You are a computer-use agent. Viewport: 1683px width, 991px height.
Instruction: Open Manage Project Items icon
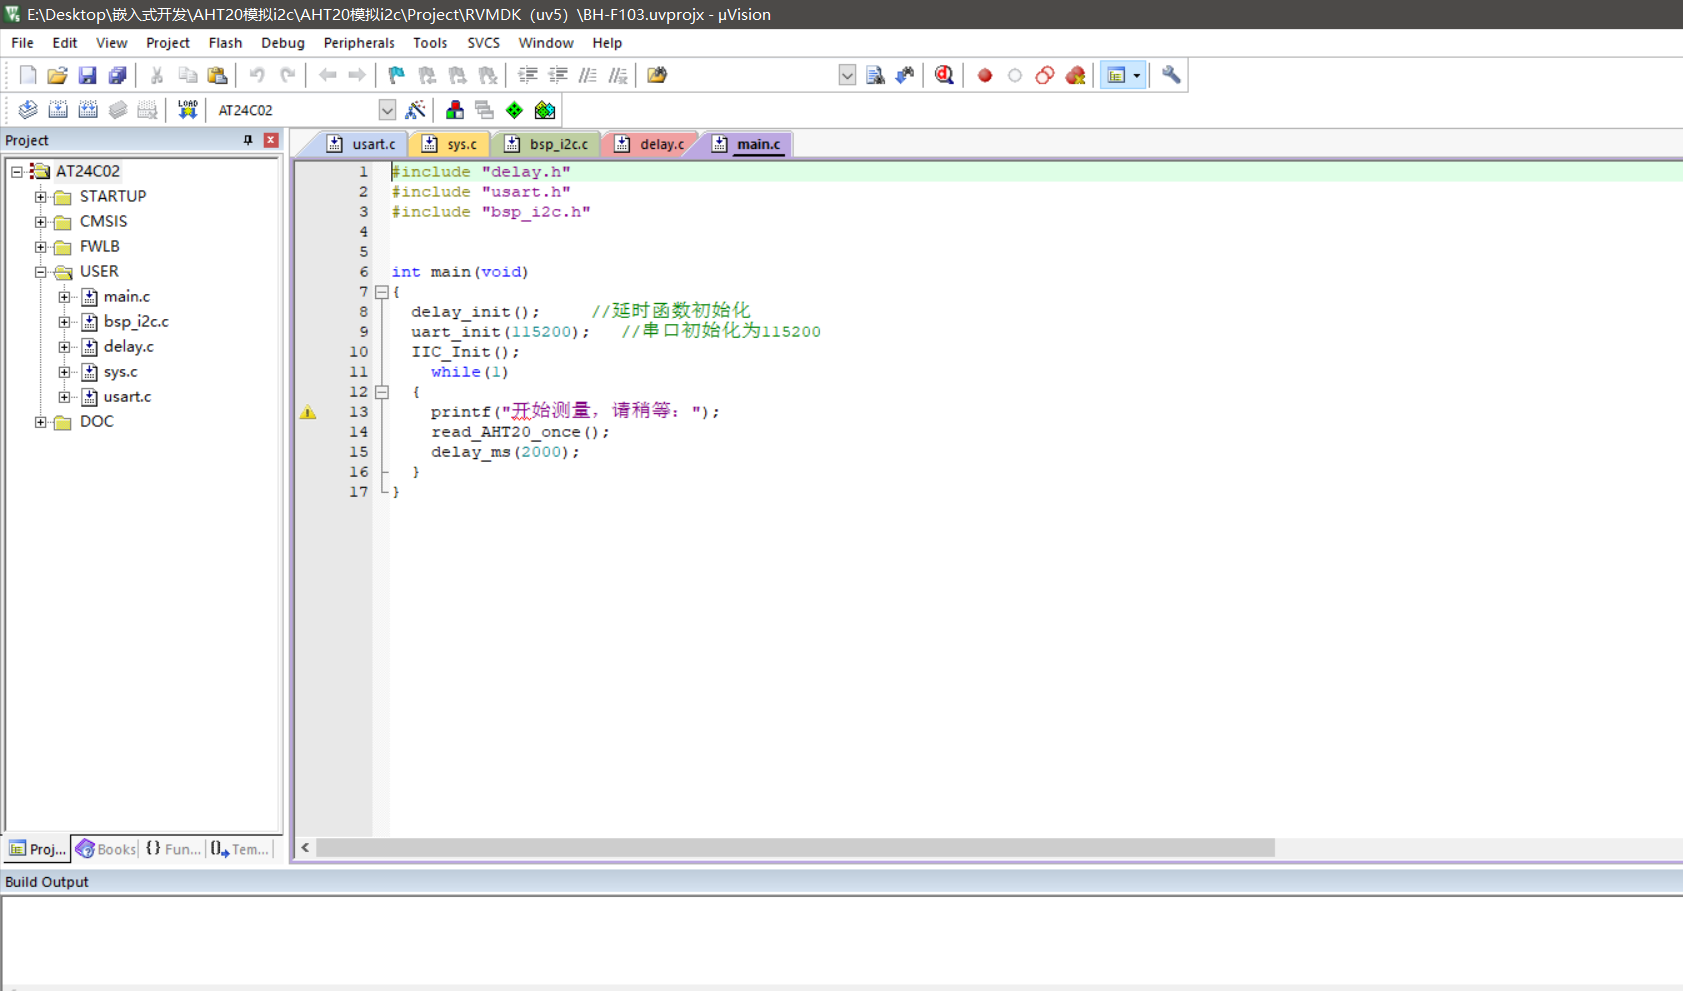455,110
